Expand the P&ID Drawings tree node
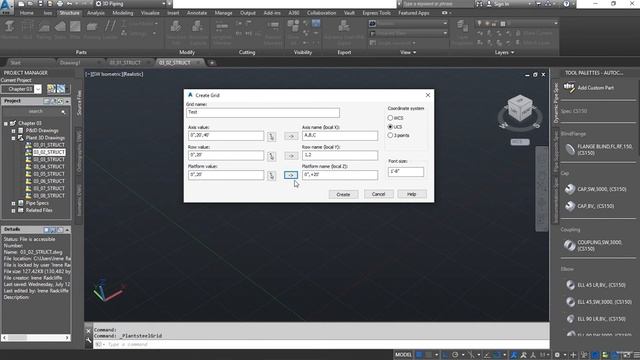This screenshot has height=360, width=640. [13, 131]
